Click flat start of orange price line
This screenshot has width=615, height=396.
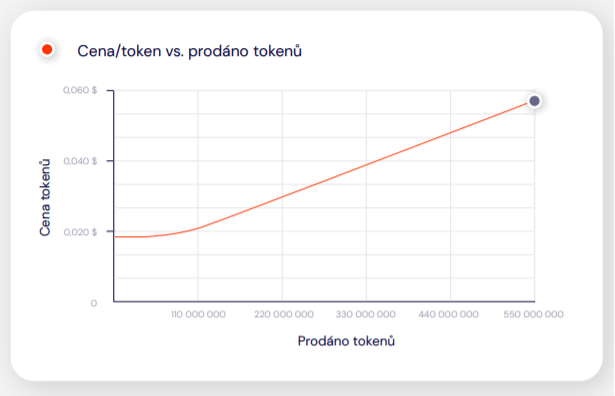[x=129, y=237]
